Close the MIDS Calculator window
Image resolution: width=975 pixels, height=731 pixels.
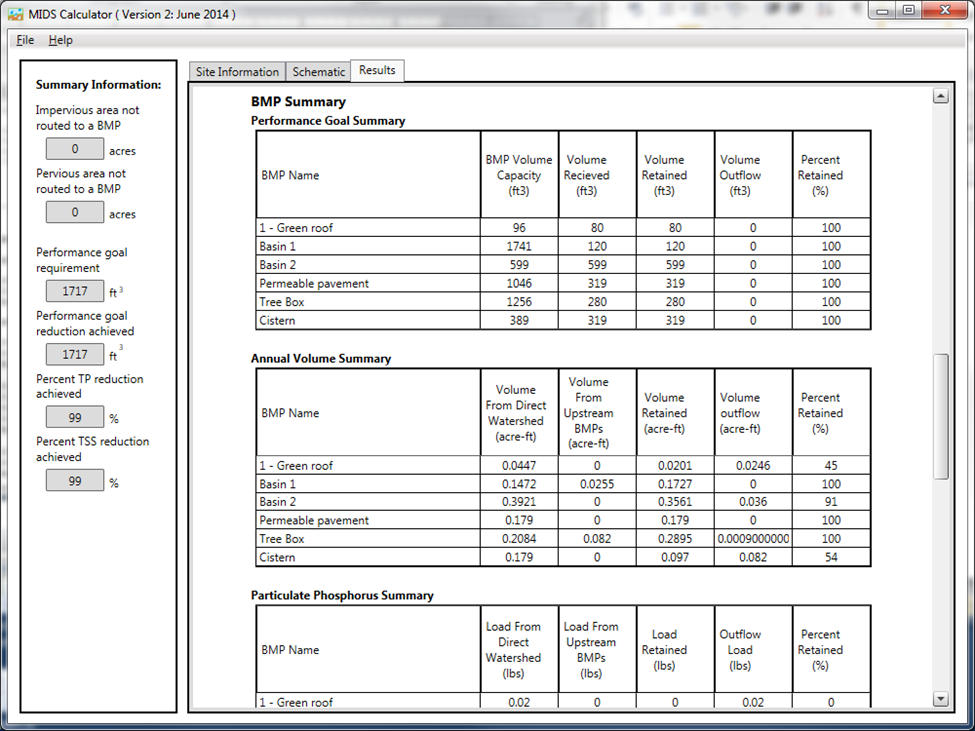click(x=944, y=10)
